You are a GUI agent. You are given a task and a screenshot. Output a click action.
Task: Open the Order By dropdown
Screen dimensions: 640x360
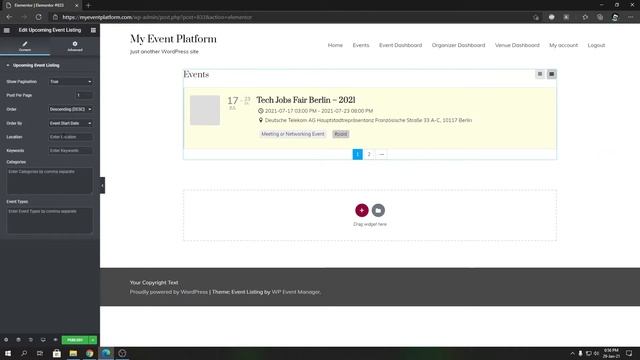pos(71,123)
